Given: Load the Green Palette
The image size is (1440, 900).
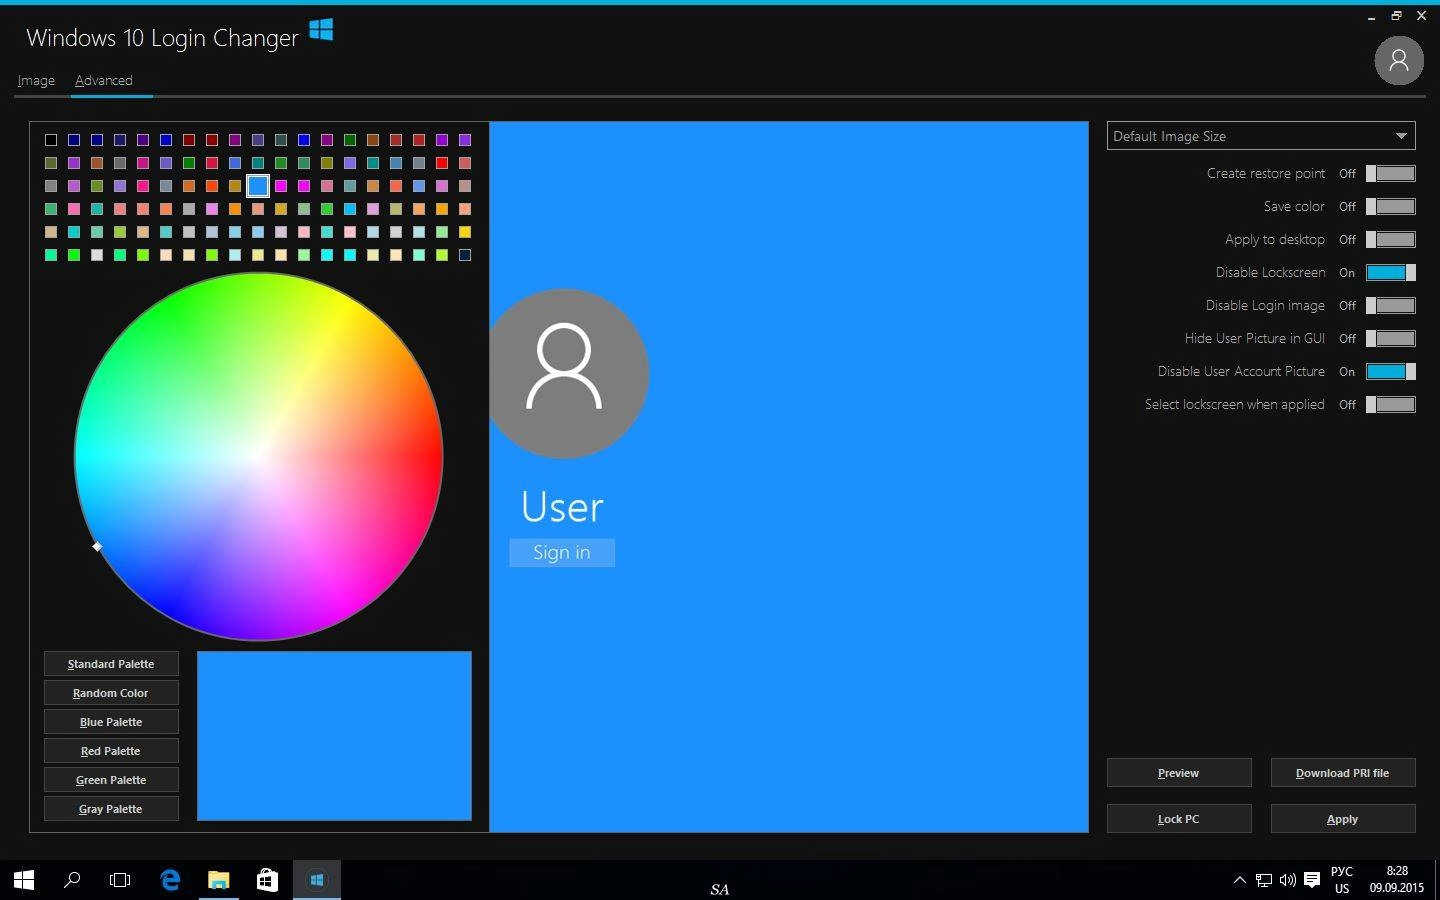Looking at the screenshot, I should click(111, 780).
